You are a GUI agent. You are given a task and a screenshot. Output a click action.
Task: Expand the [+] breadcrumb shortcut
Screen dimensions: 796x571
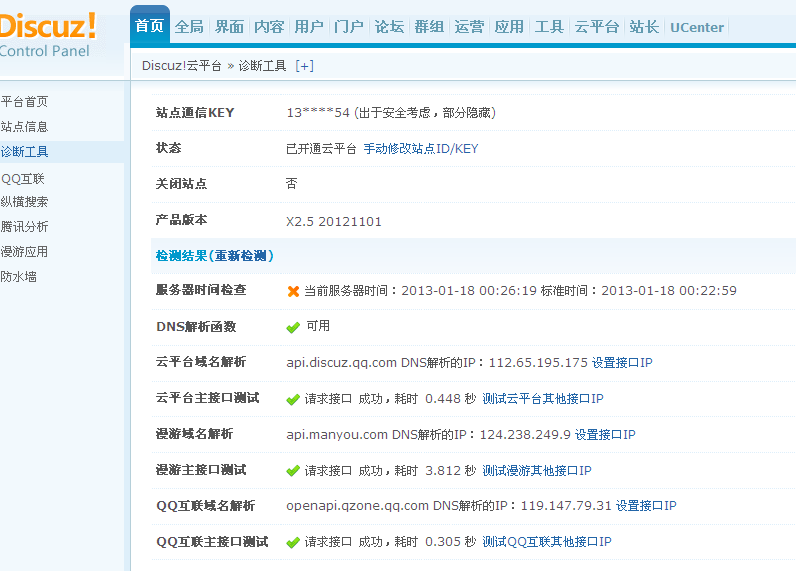click(x=305, y=66)
